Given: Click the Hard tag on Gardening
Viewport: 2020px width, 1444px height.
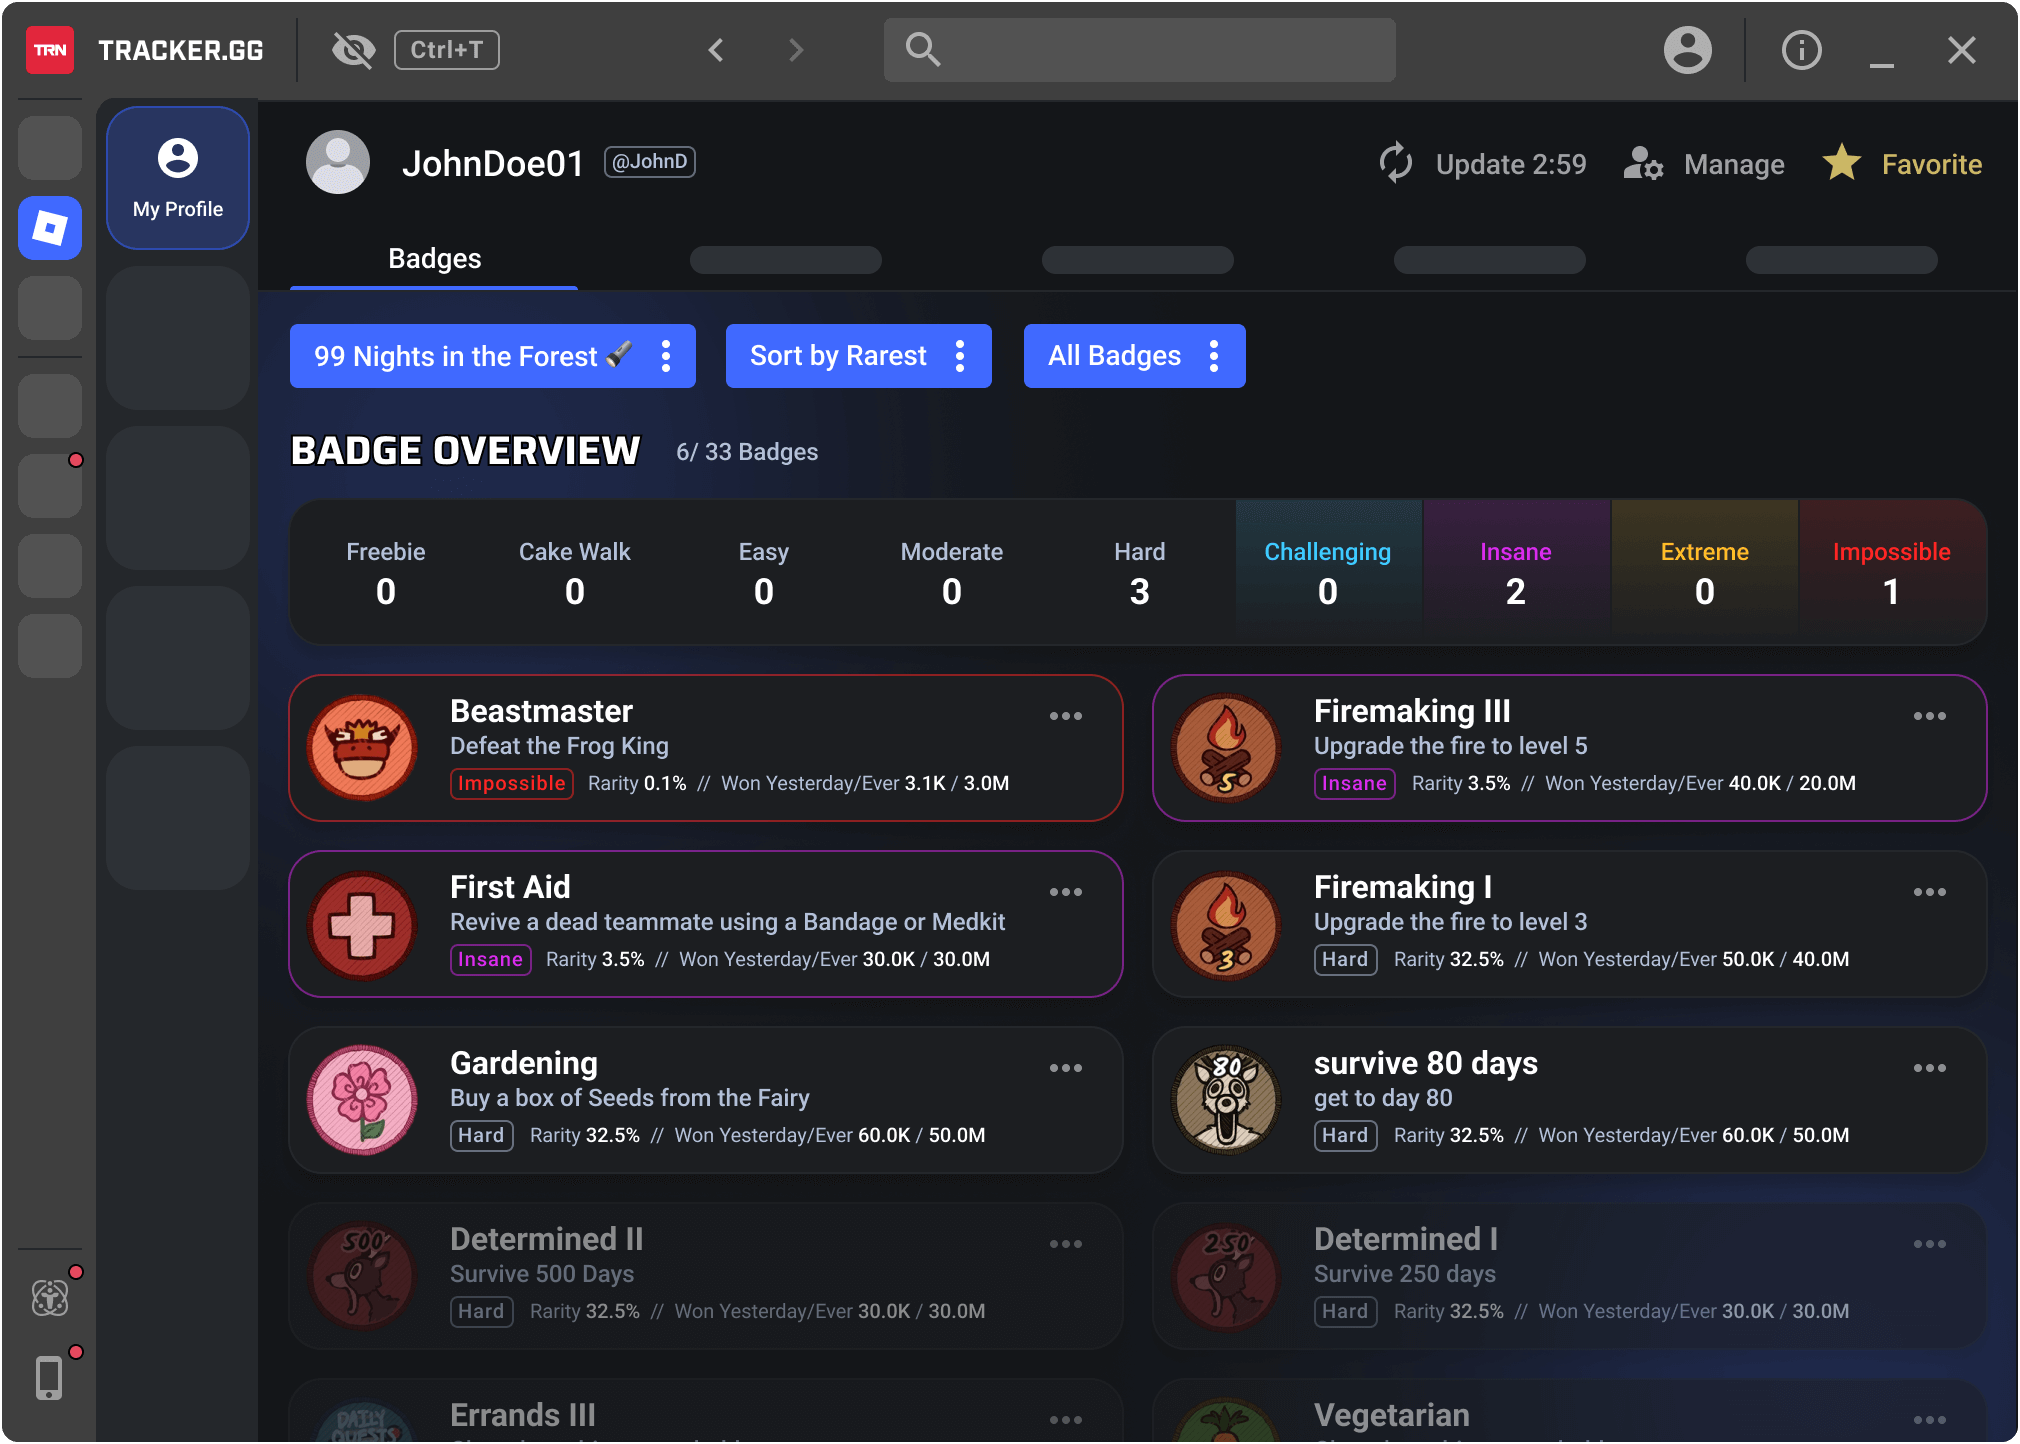Looking at the screenshot, I should point(482,1135).
